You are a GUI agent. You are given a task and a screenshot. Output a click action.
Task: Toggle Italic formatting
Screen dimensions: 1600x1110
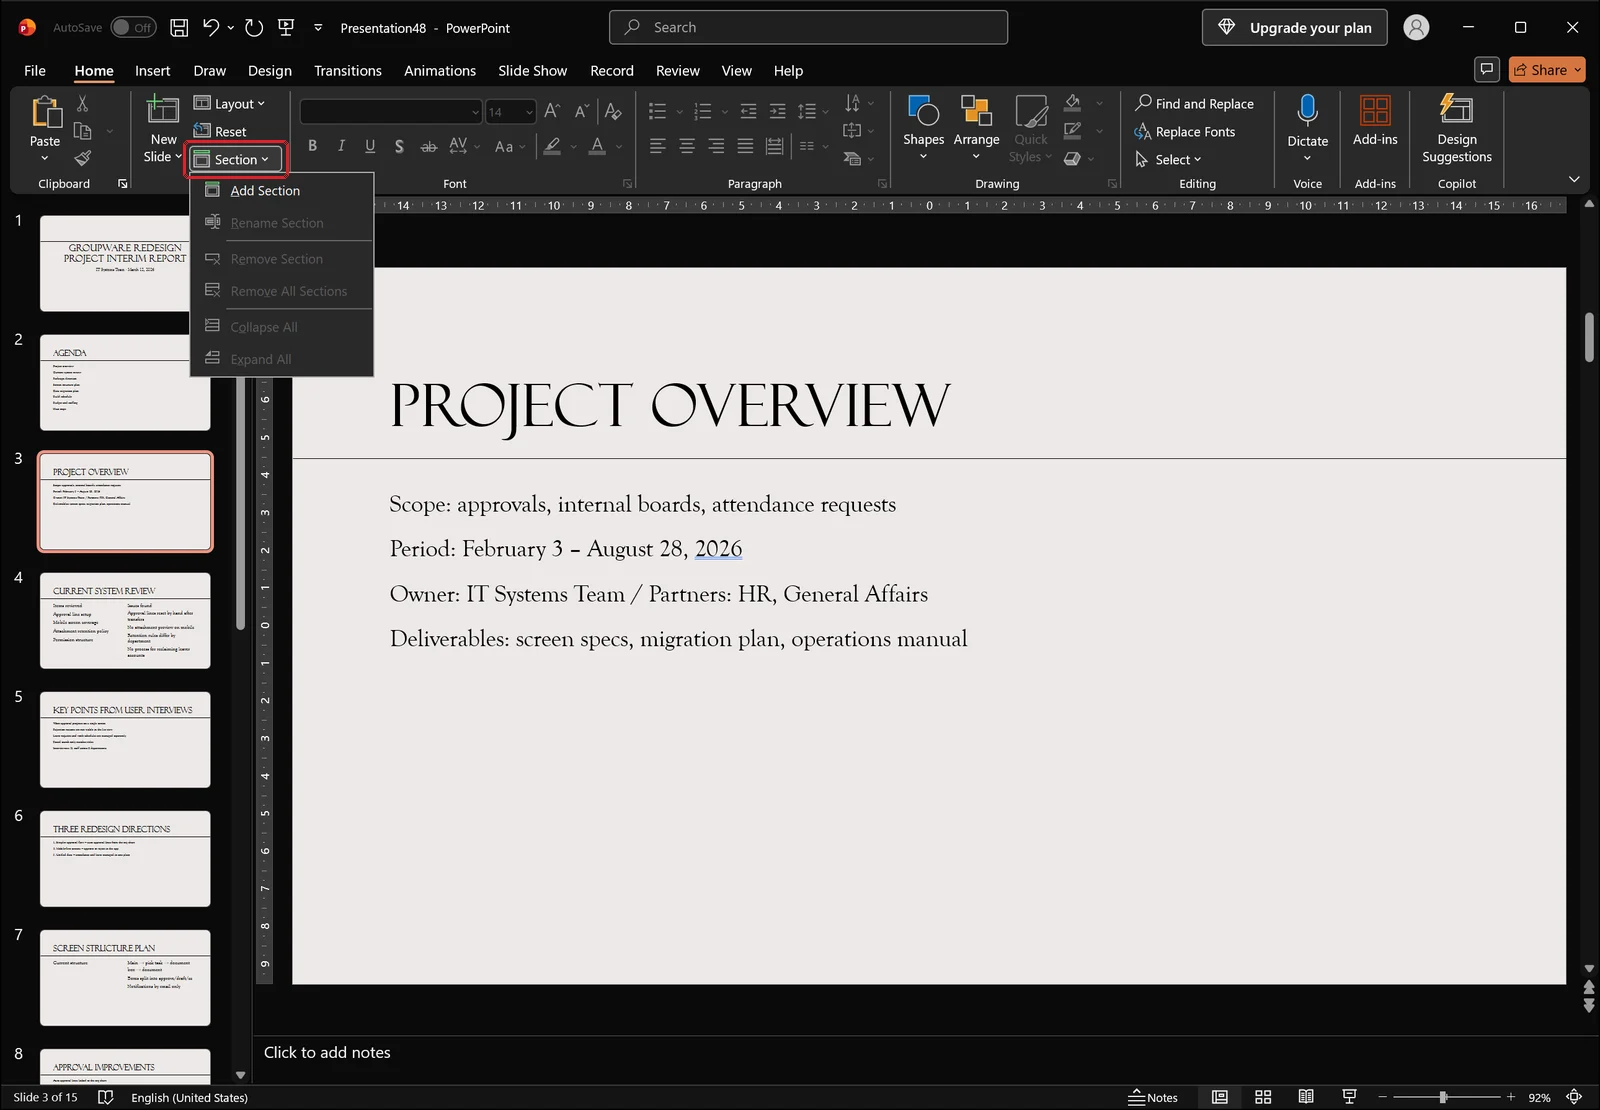click(x=341, y=146)
